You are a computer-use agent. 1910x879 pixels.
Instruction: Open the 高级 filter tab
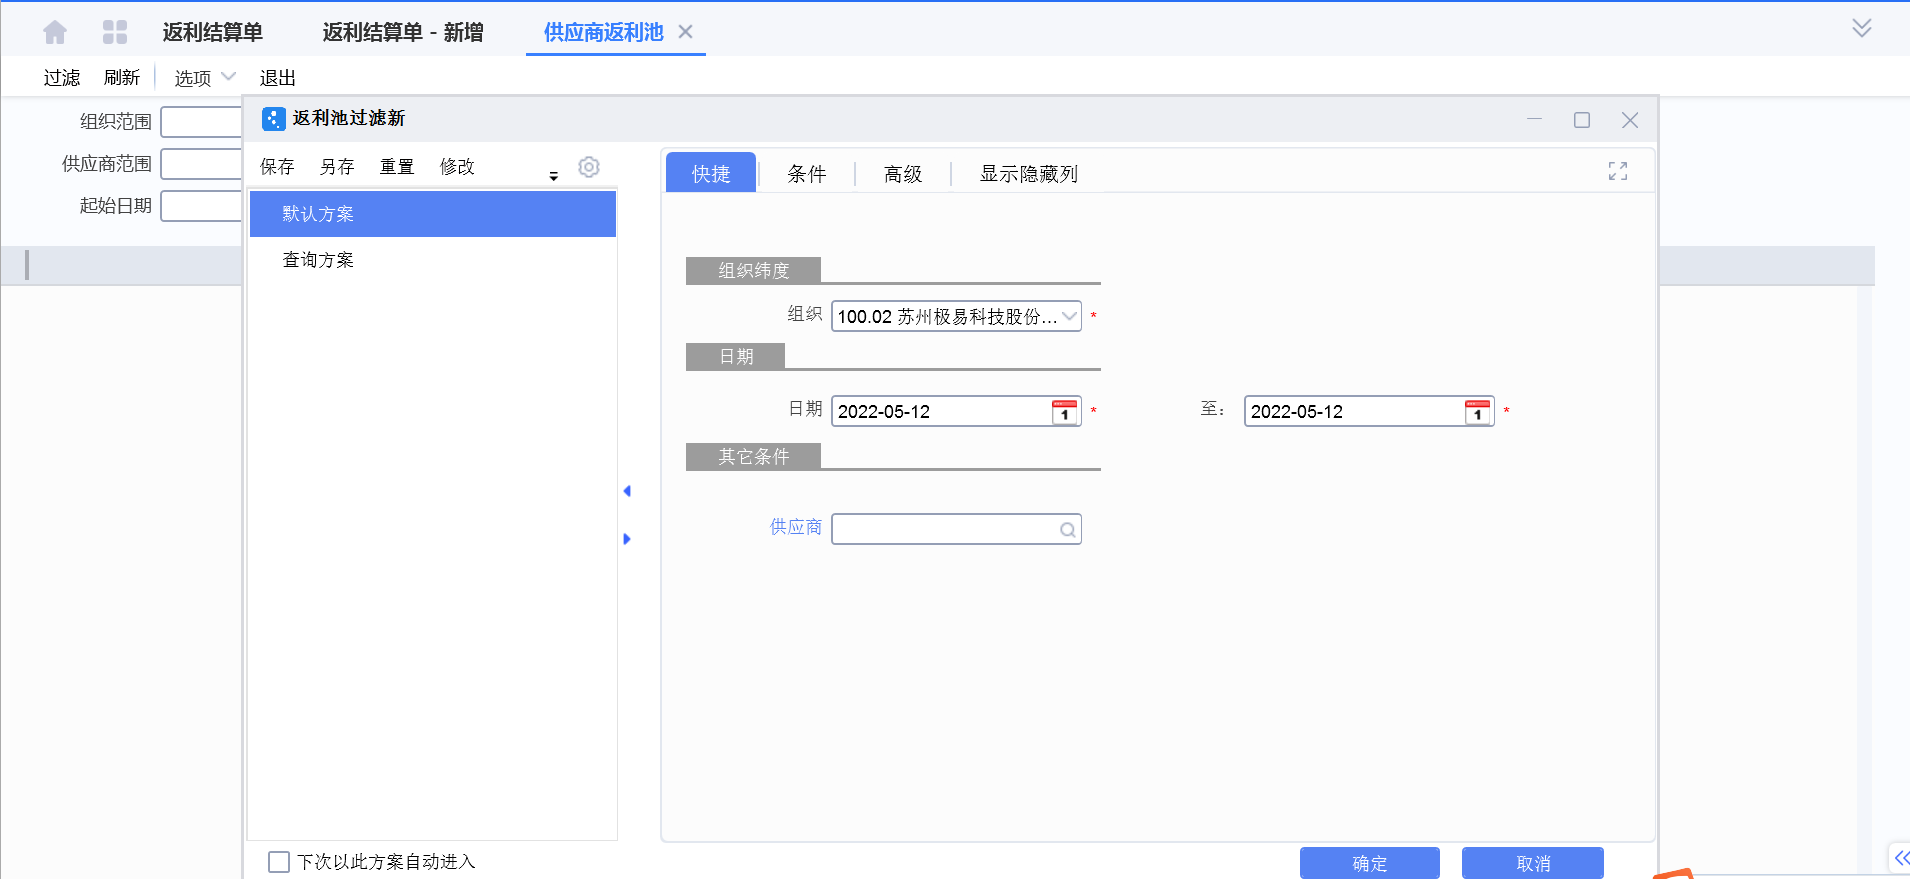click(x=903, y=174)
